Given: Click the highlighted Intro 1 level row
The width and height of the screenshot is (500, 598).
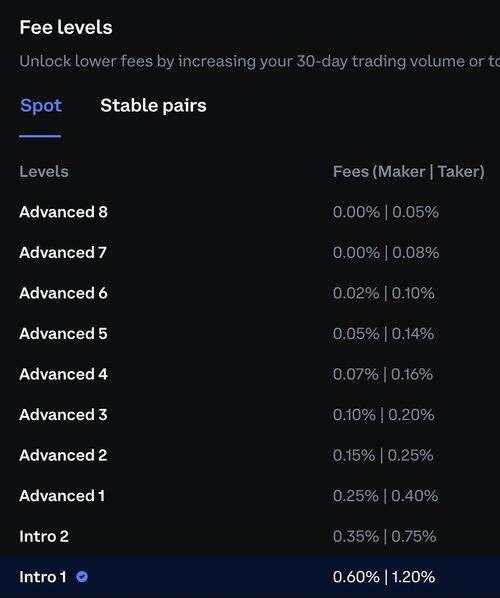Looking at the screenshot, I should (250, 577).
